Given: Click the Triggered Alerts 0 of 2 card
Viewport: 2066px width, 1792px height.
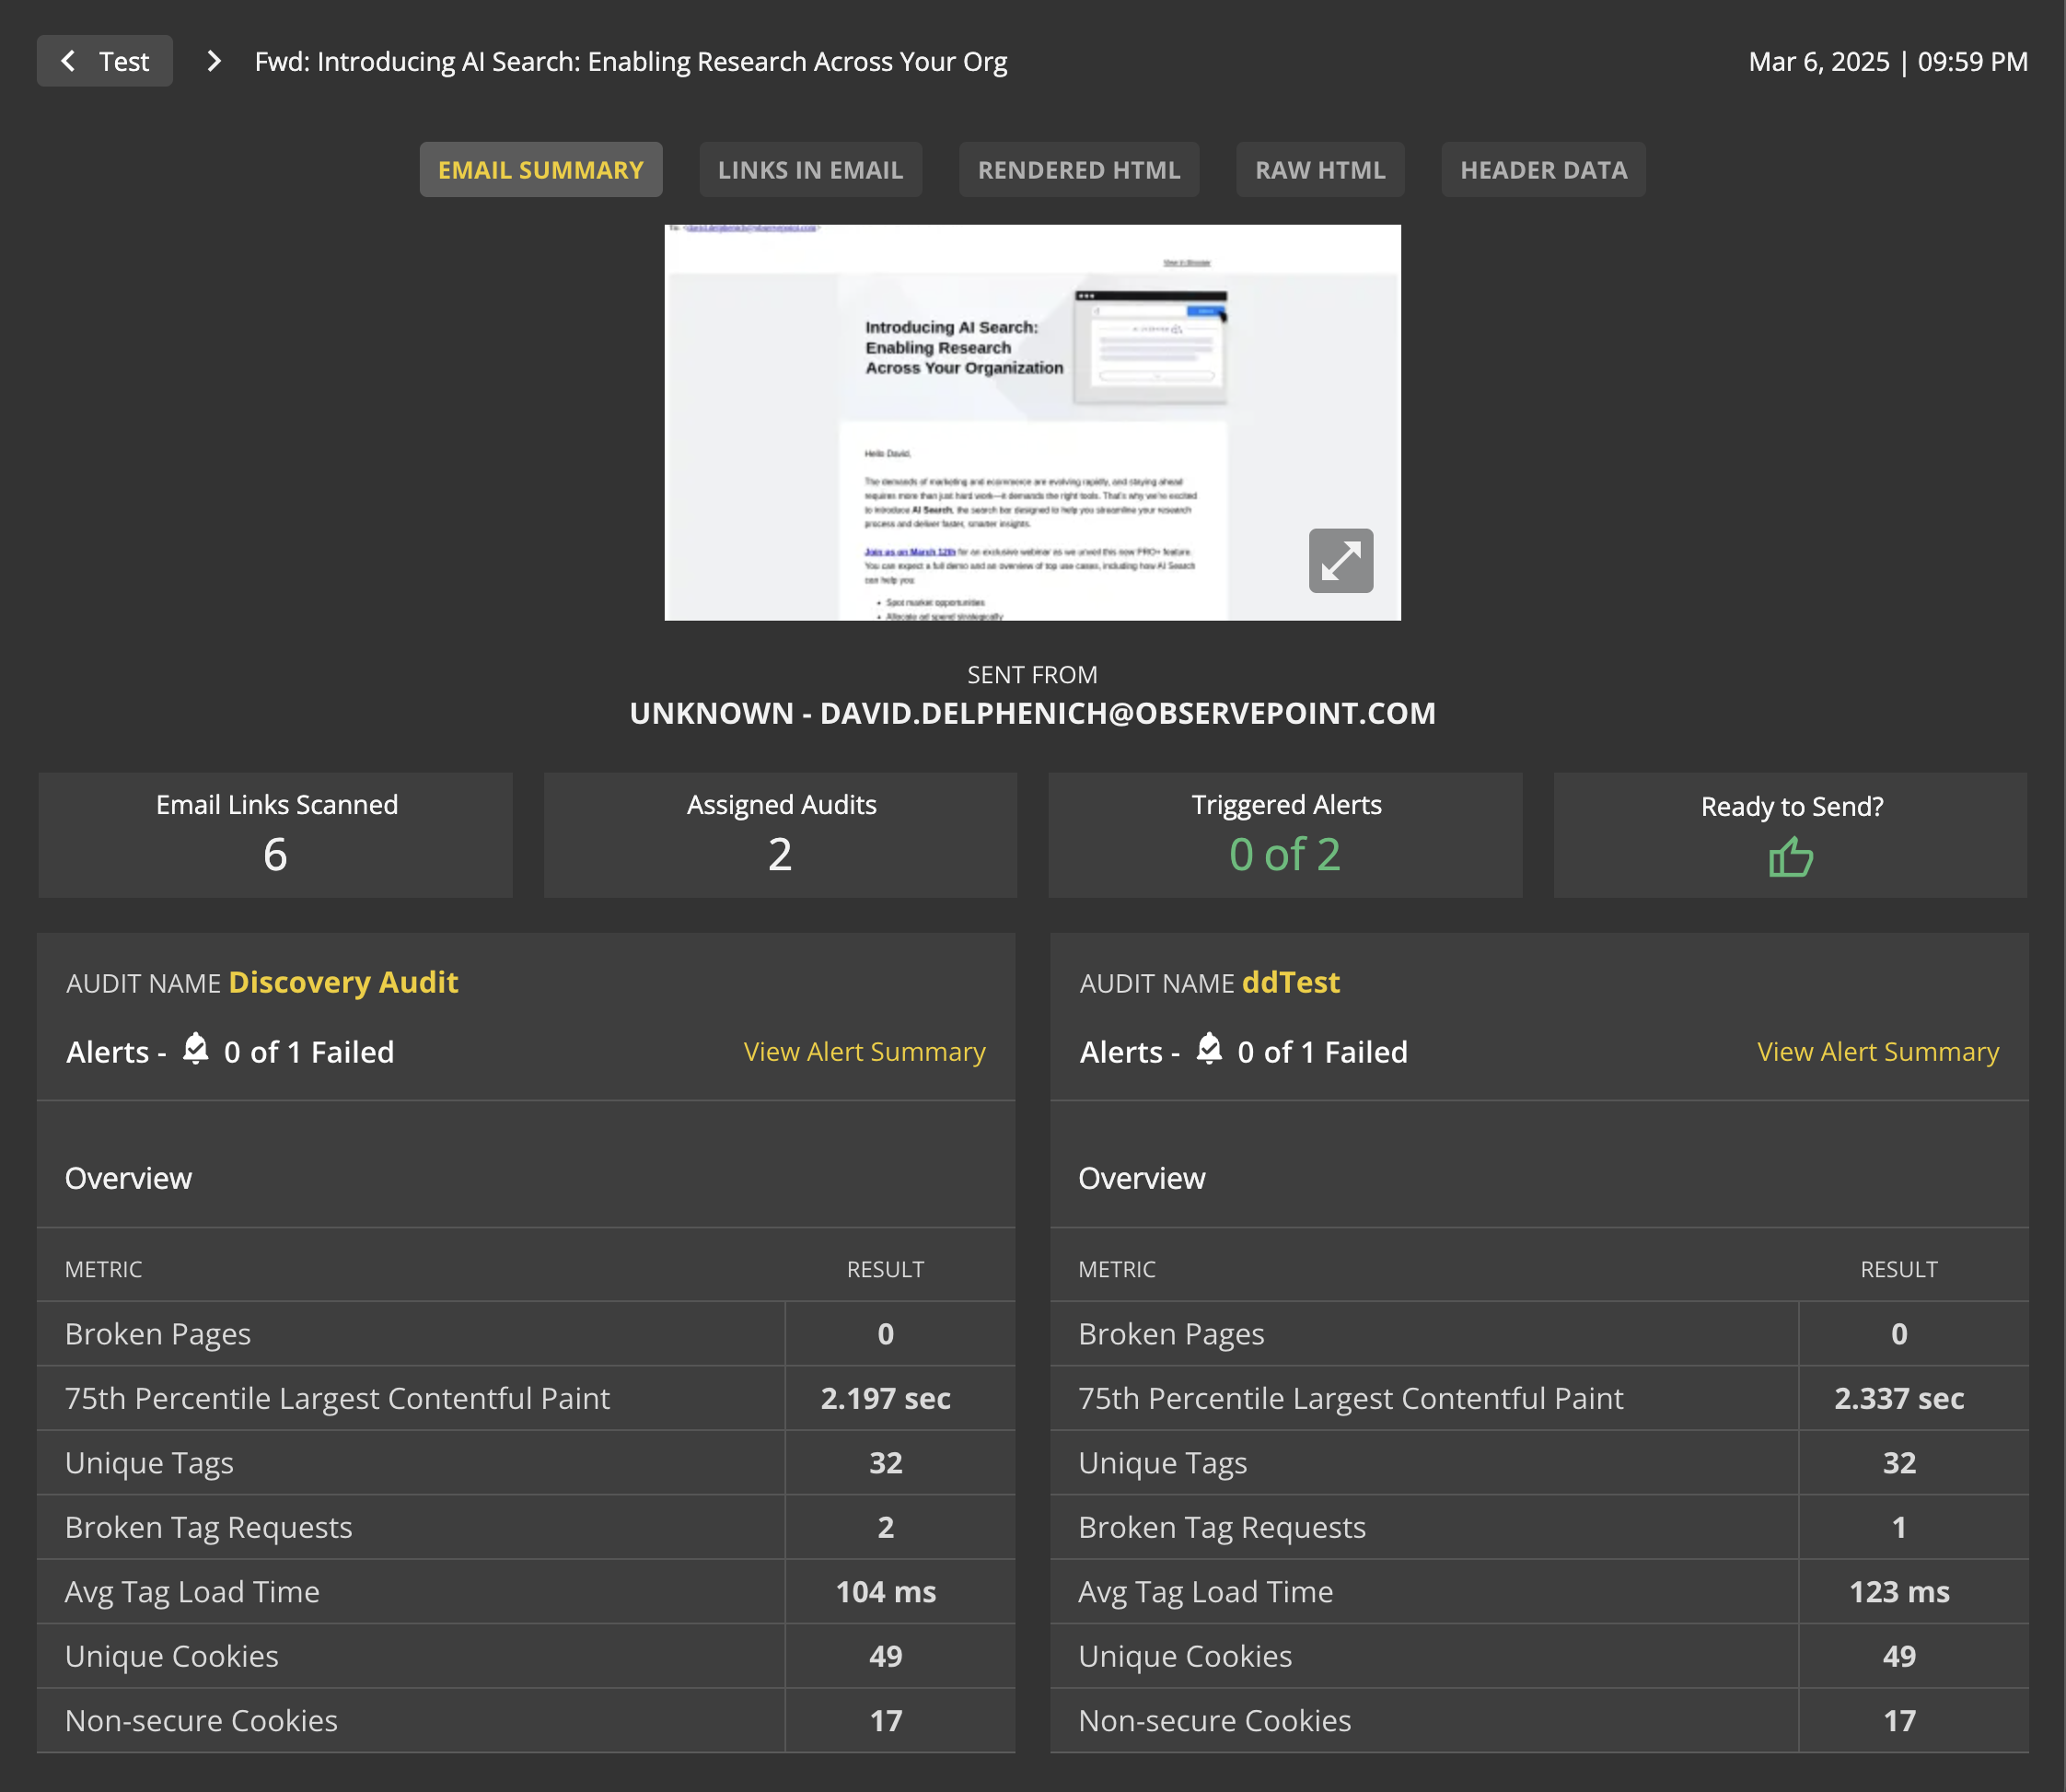Looking at the screenshot, I should [1284, 835].
